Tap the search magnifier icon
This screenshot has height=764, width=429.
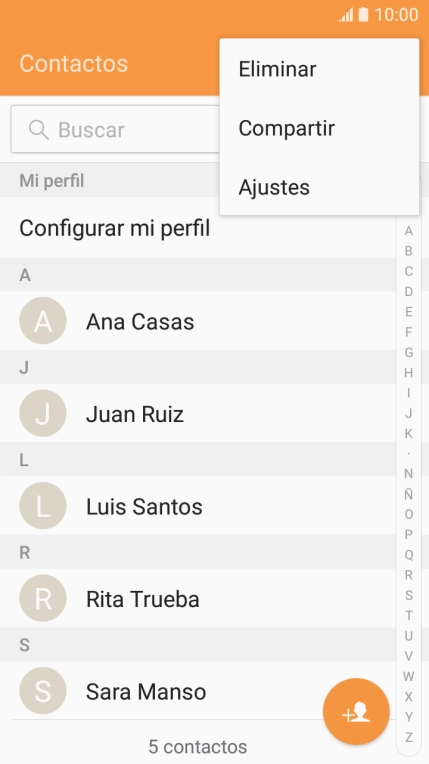[x=39, y=130]
